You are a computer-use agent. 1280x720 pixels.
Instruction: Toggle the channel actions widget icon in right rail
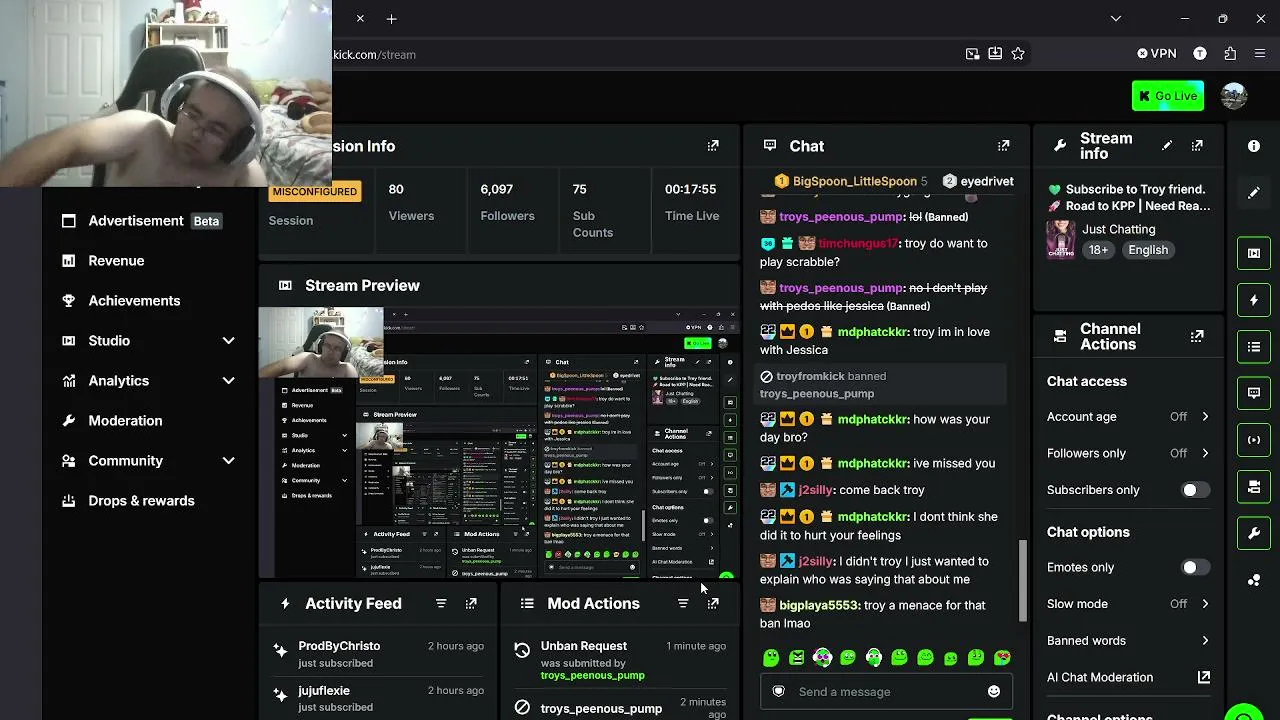tap(1254, 487)
